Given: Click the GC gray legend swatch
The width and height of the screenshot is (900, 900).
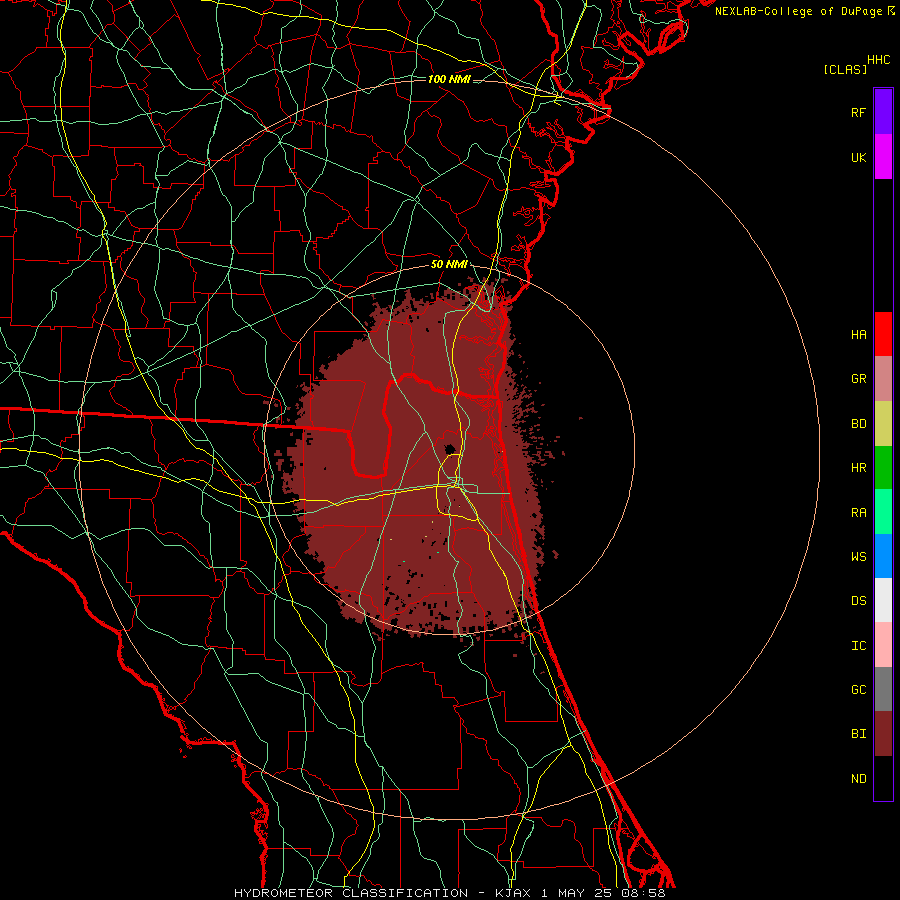Looking at the screenshot, I should [883, 689].
